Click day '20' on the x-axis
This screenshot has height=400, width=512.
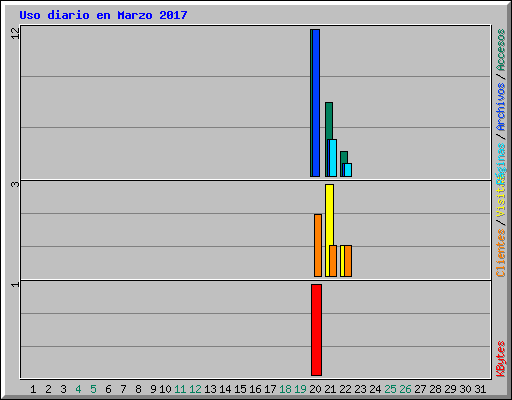pyautogui.click(x=315, y=389)
